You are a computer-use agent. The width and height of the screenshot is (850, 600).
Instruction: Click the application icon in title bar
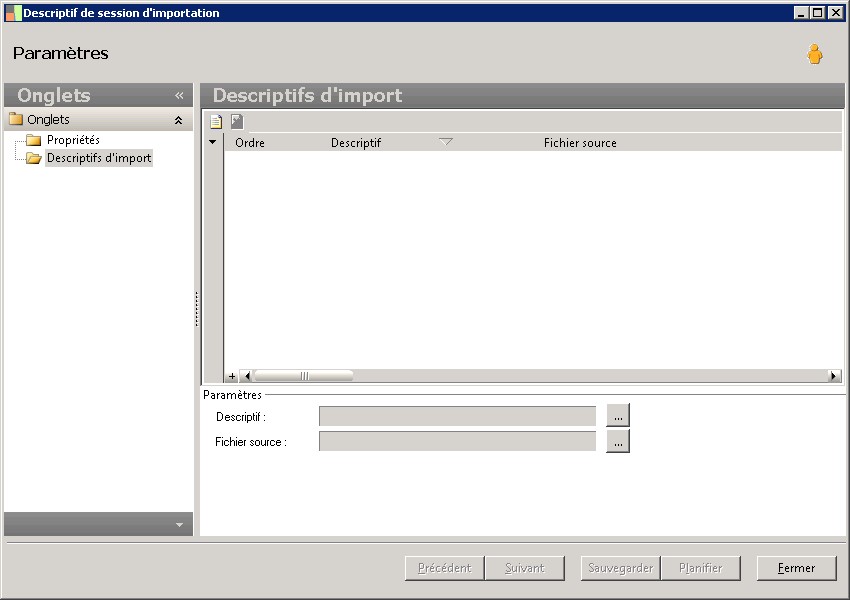14,13
